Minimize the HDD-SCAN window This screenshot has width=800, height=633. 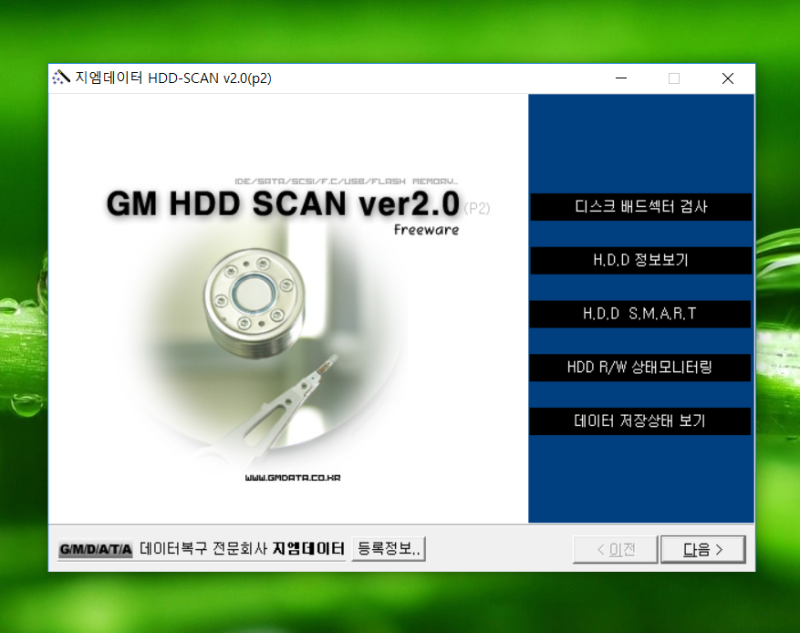point(621,78)
